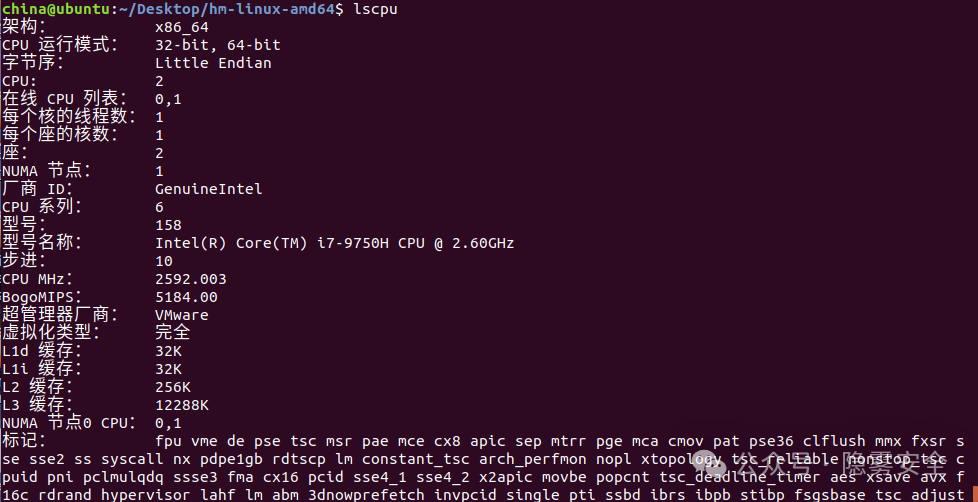Click the Intel Core i7-9750H model name
Viewport: 978px width, 502px height.
coord(335,243)
